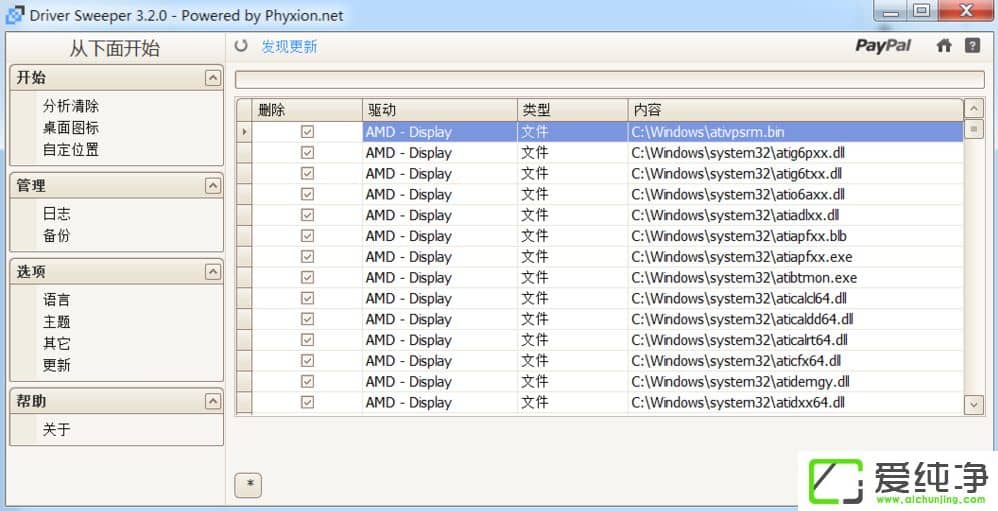Sort by the 类型 column header

pyautogui.click(x=573, y=109)
